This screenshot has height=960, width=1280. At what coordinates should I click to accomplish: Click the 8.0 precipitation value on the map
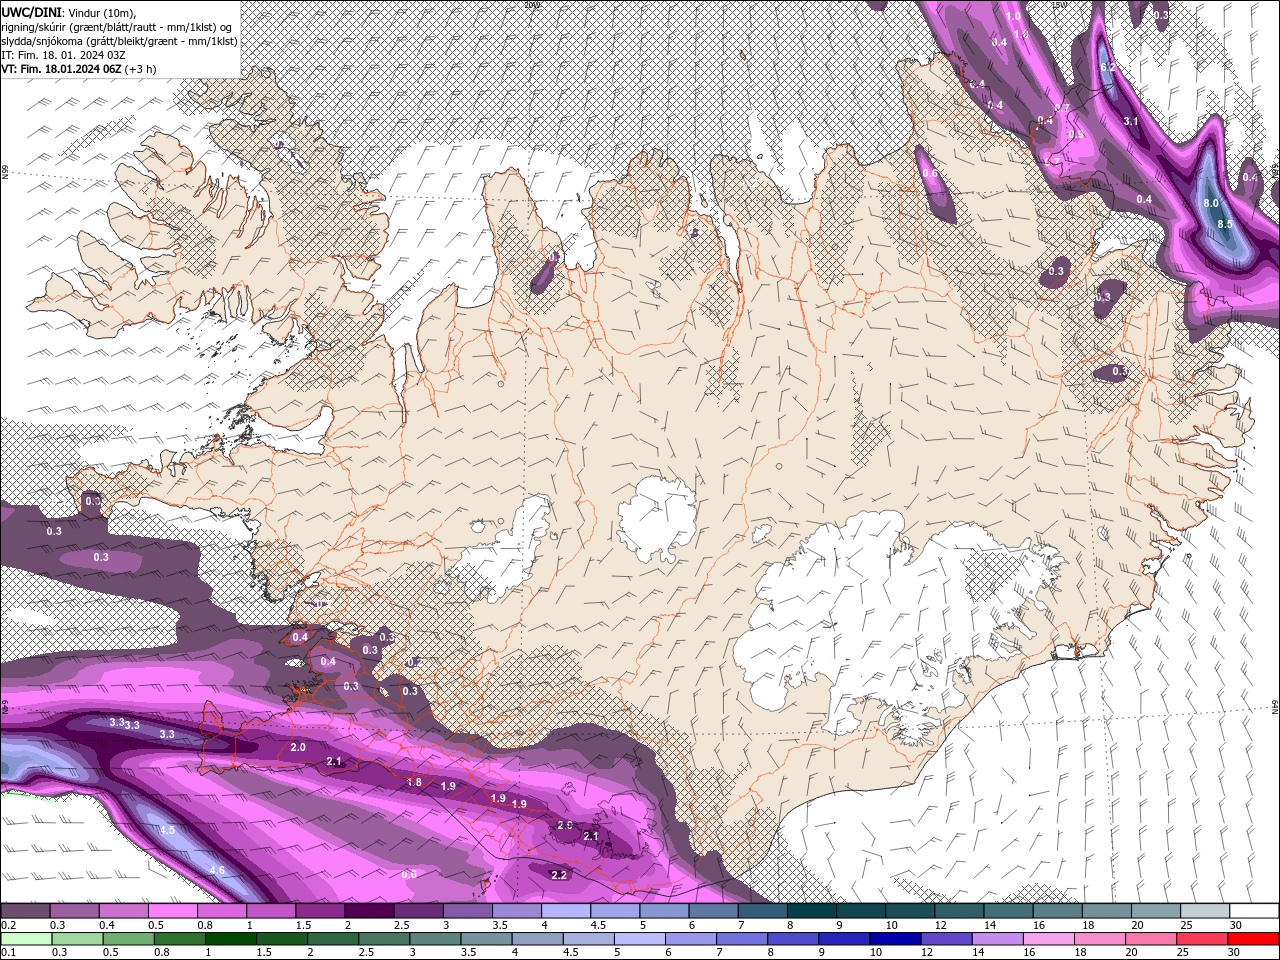pos(1210,203)
